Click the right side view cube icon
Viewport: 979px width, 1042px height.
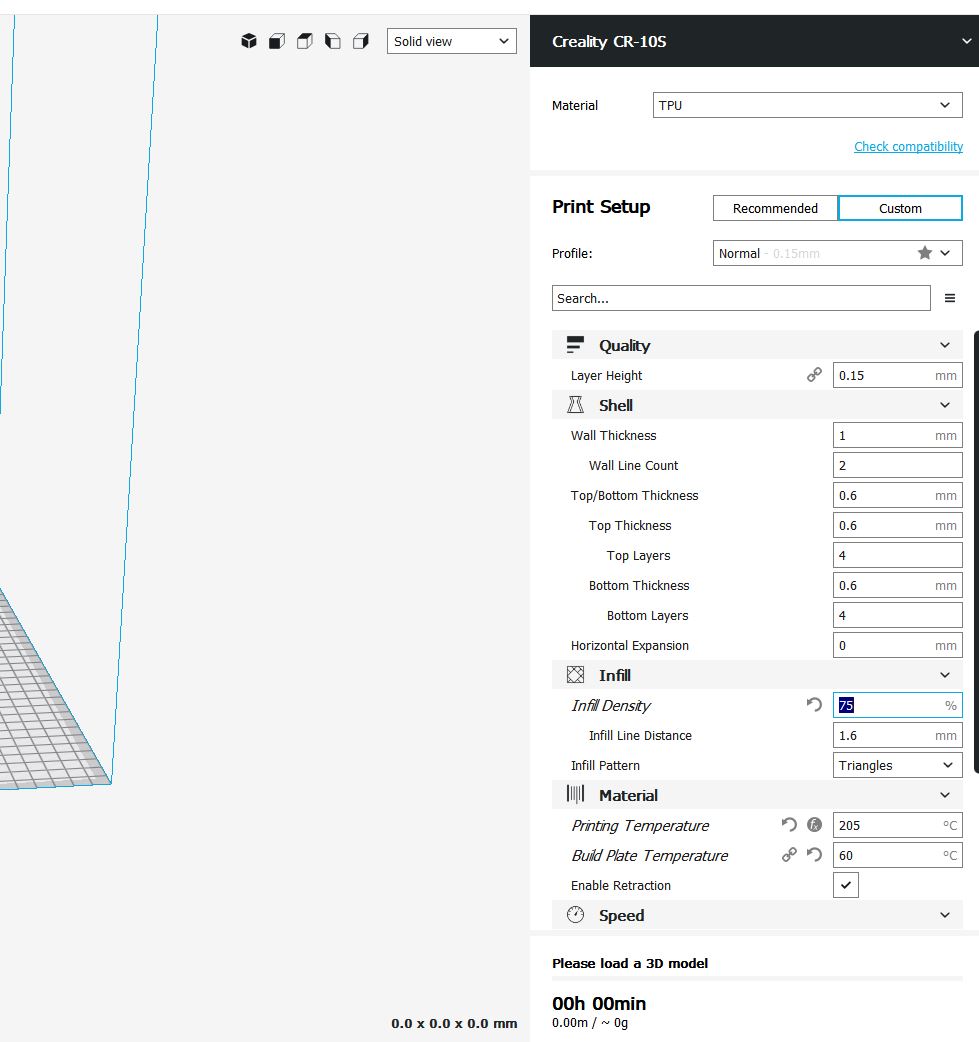tap(361, 41)
